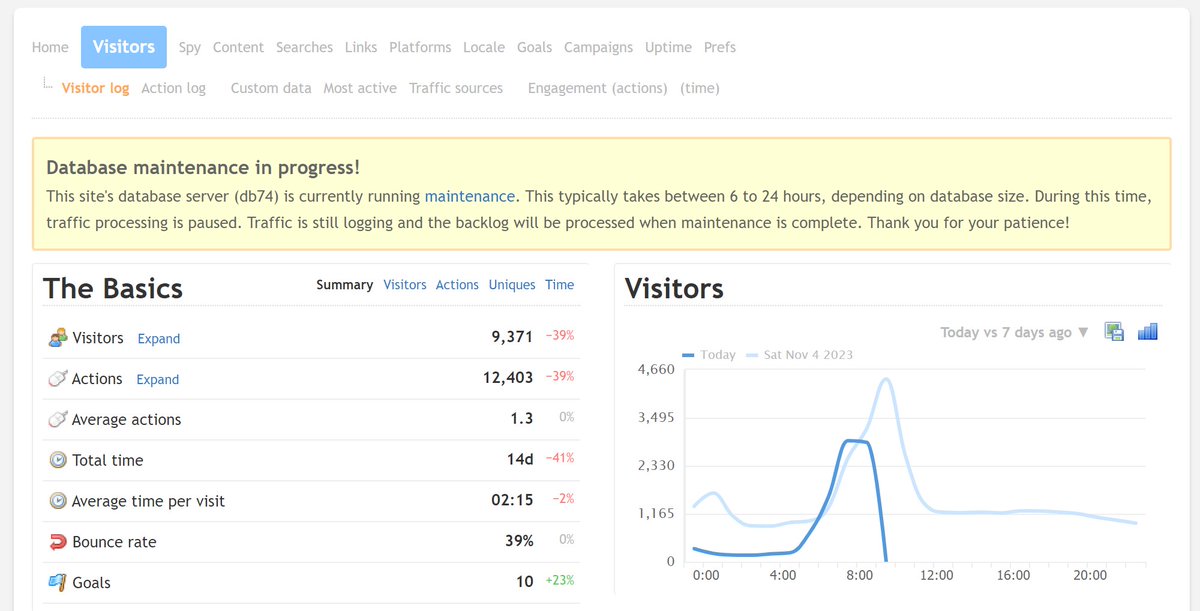
Task: Select the Custom data sub-tab
Action: pyautogui.click(x=271, y=88)
